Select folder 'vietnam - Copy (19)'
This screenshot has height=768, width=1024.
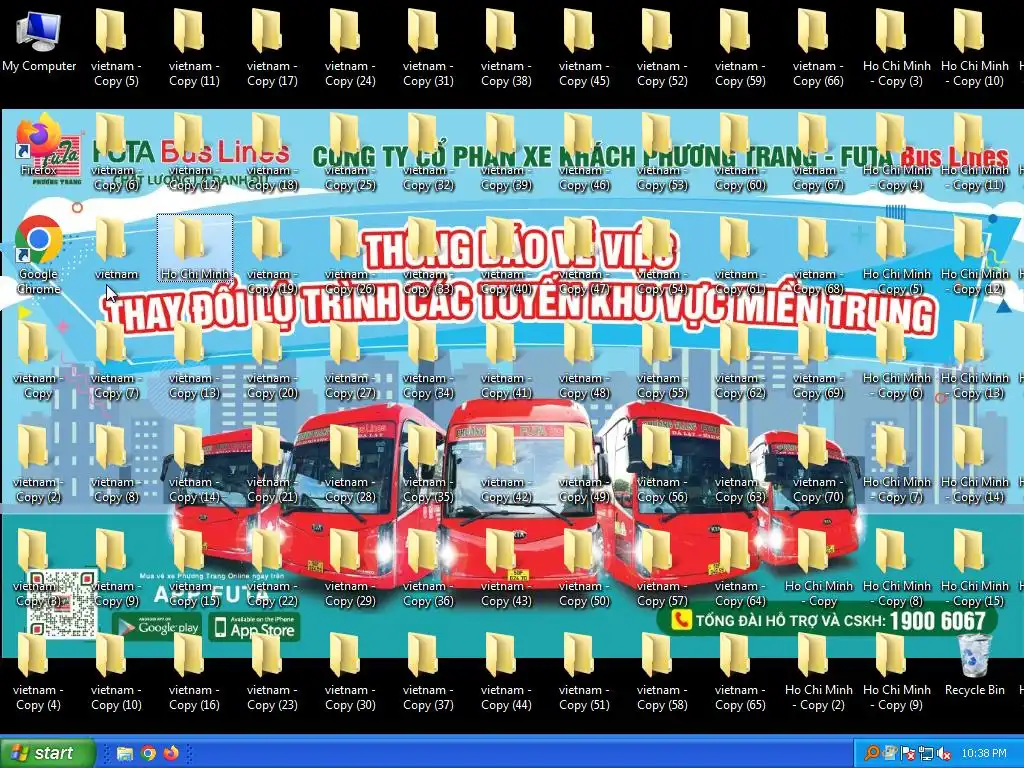272,257
